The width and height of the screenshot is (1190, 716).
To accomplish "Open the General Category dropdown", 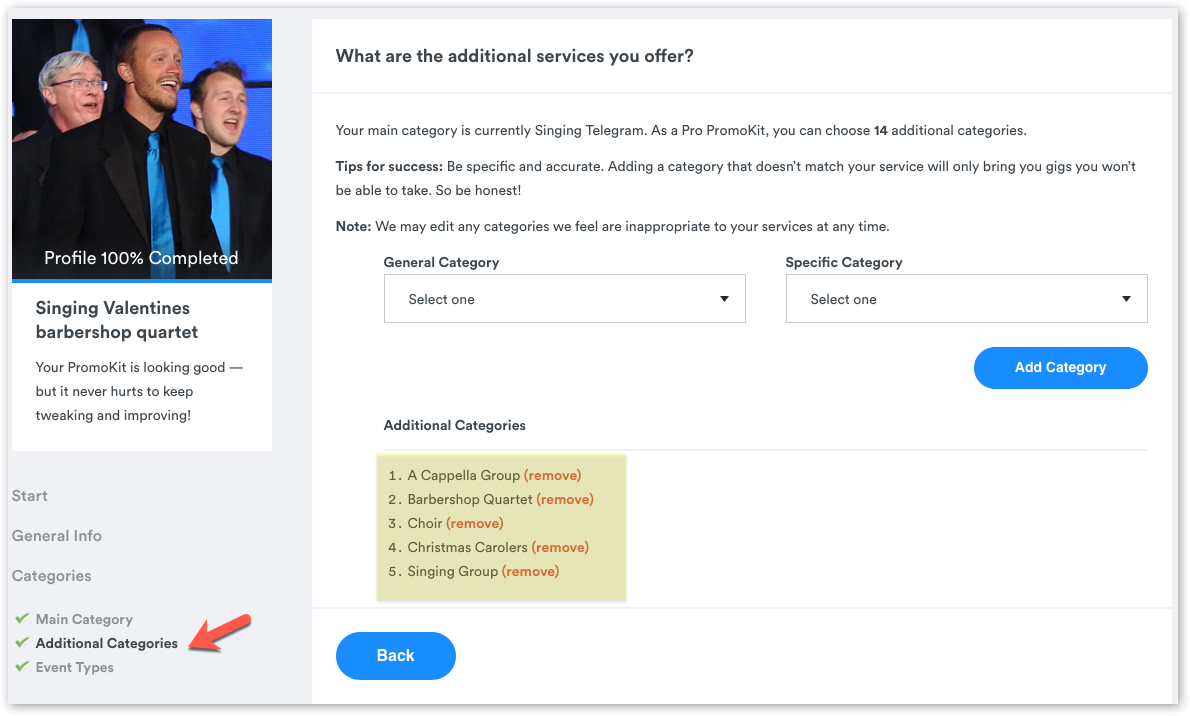I will pos(565,299).
